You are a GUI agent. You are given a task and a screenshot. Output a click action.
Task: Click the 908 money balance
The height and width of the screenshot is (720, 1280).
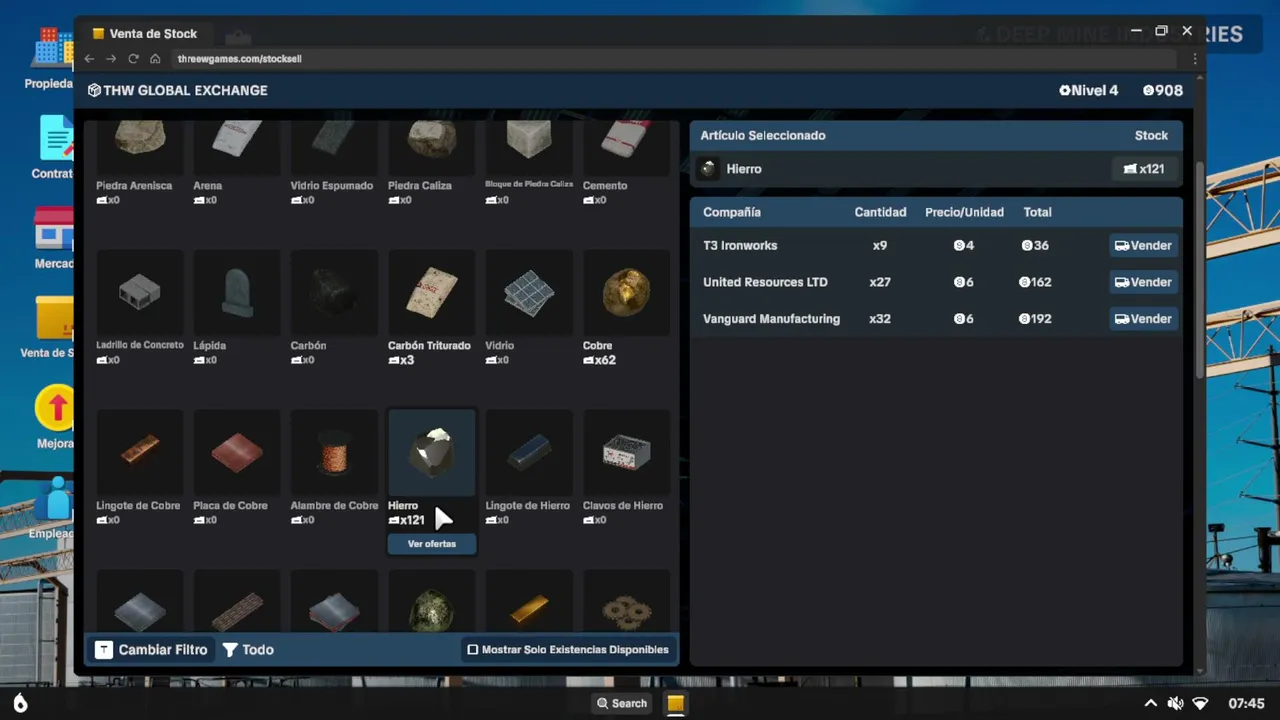(x=1163, y=90)
